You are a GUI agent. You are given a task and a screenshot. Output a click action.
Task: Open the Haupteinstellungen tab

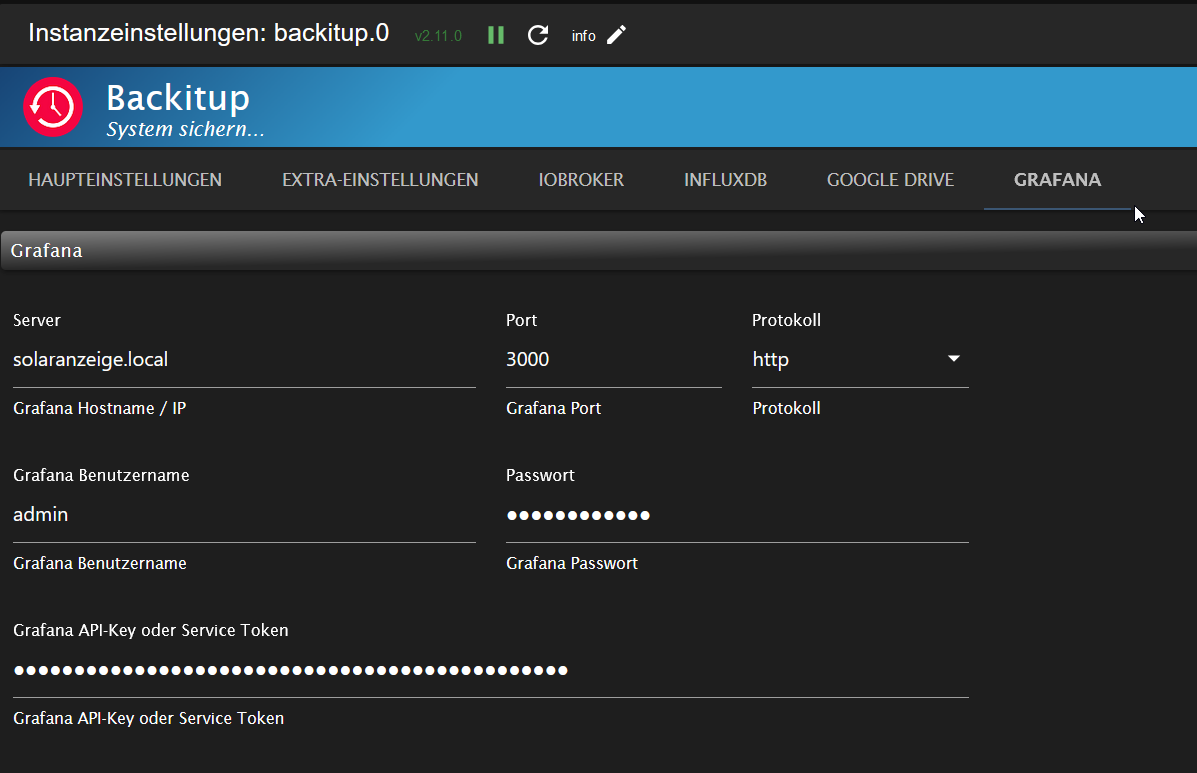125,179
